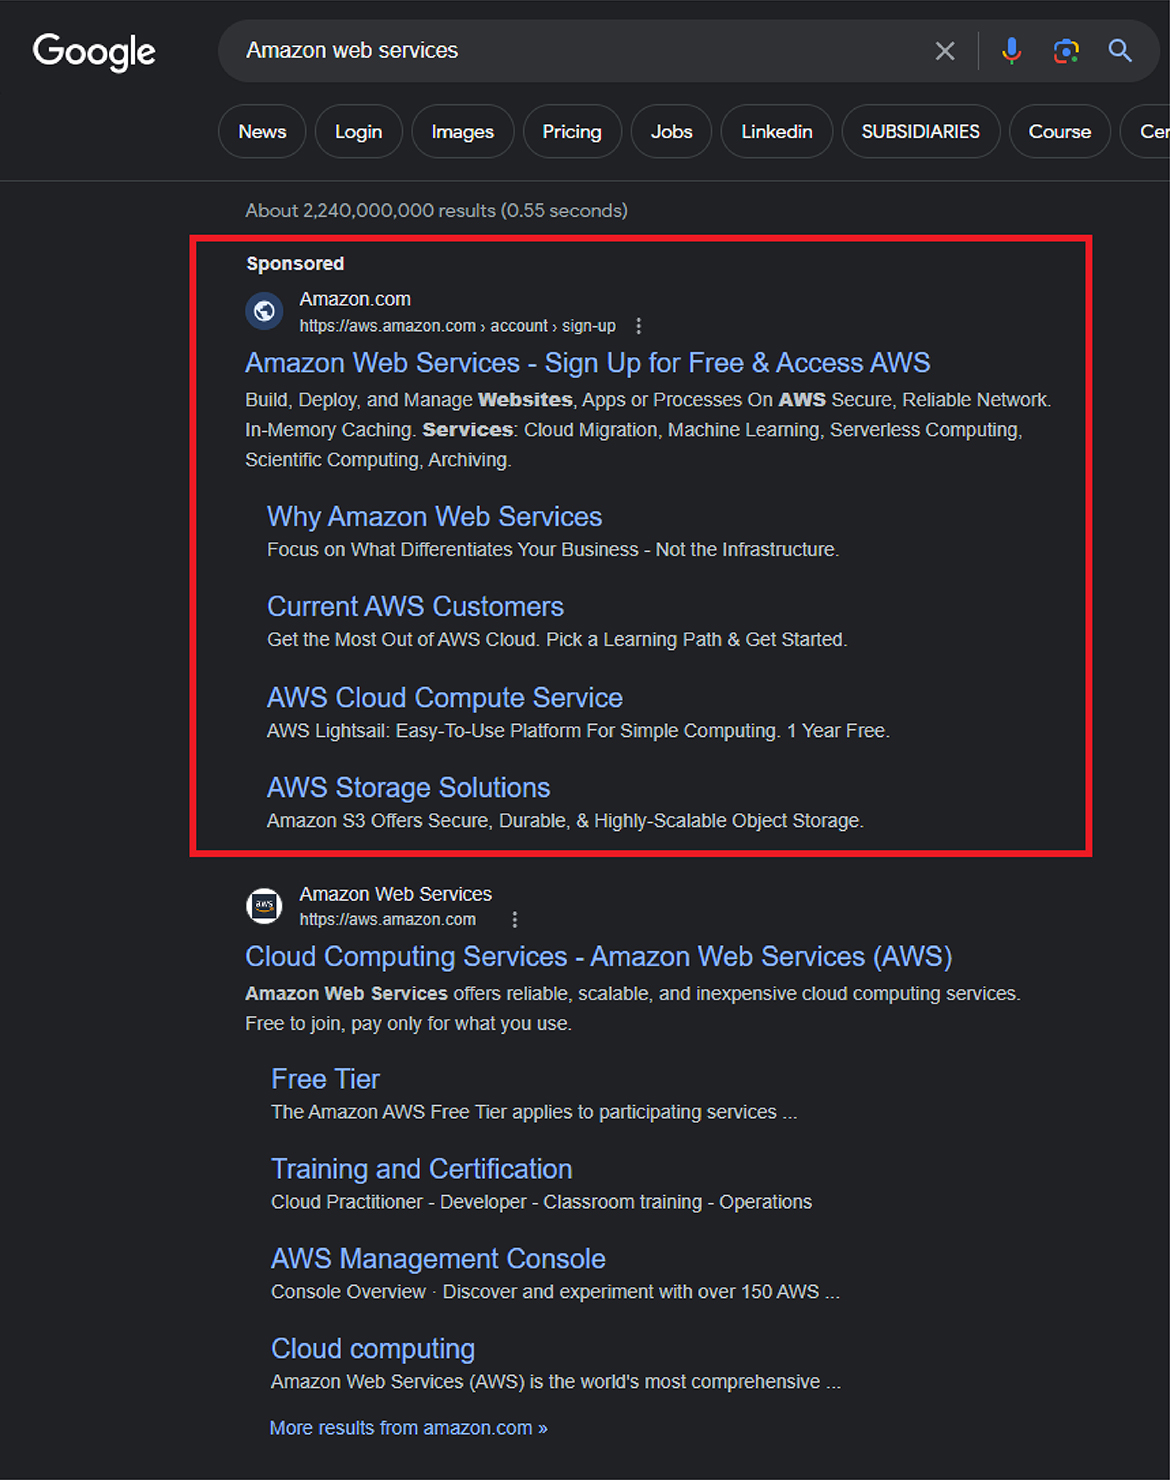Open AWS Management Console sitelink
This screenshot has width=1170, height=1480.
[x=438, y=1259]
